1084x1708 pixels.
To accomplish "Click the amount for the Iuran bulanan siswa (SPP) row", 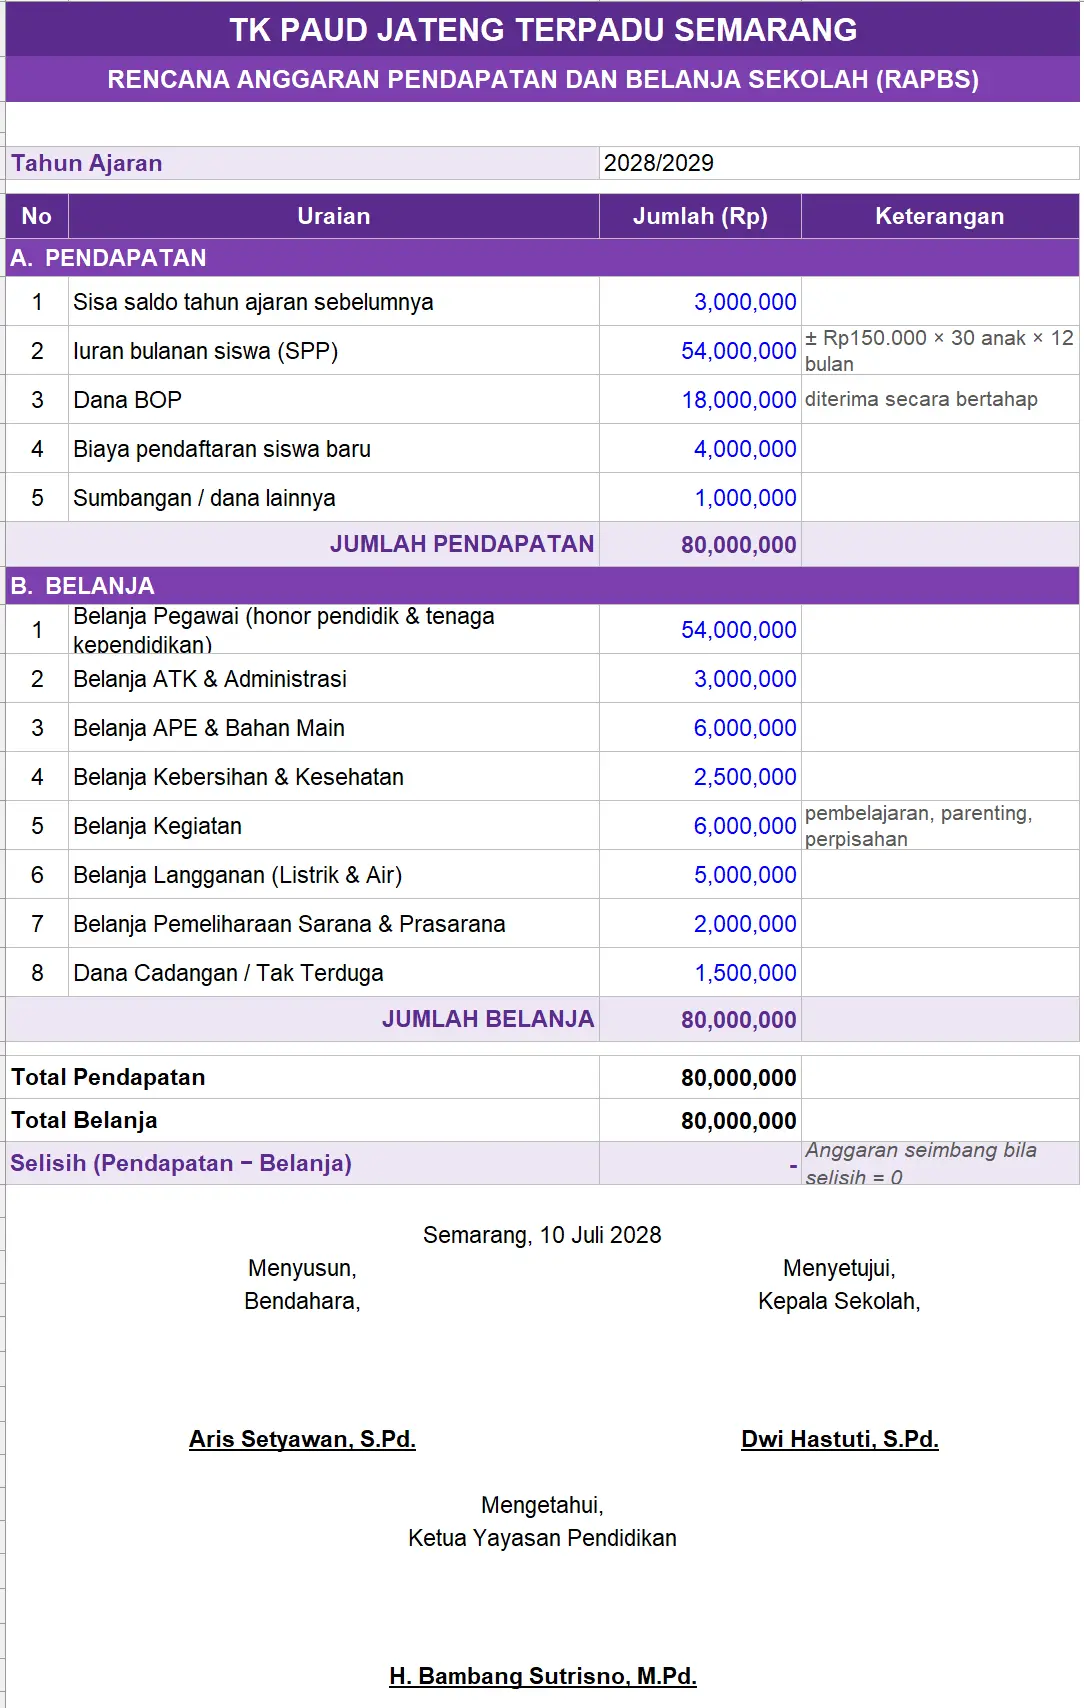I will pyautogui.click(x=700, y=351).
